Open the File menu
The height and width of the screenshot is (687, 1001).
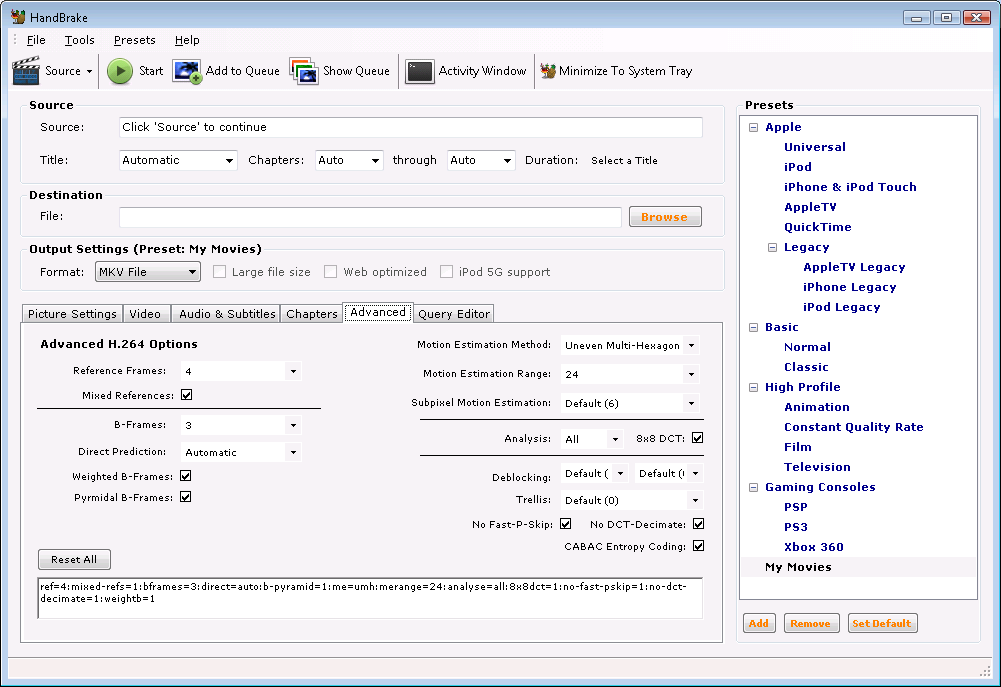pos(36,40)
